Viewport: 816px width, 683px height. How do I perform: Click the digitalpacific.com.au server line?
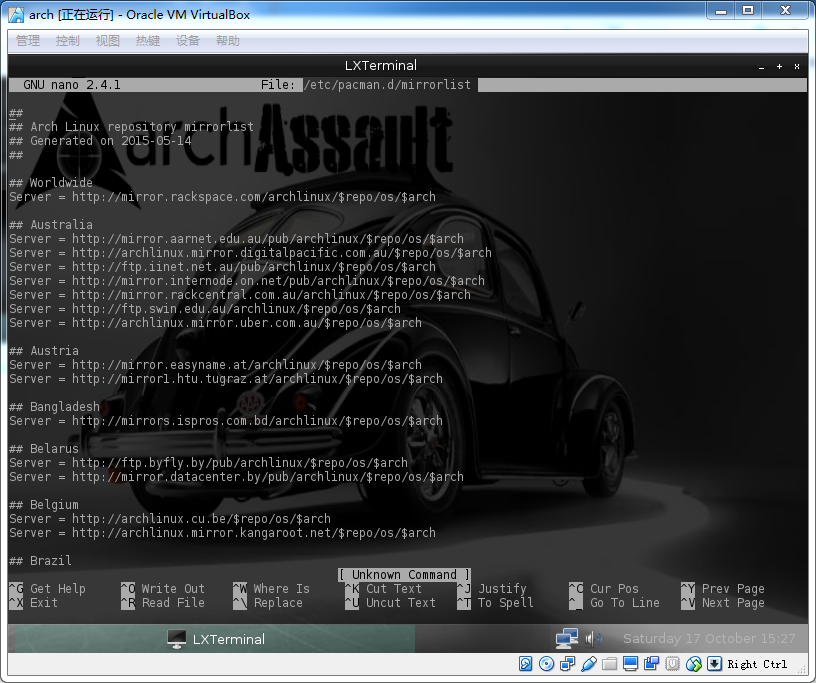(x=250, y=253)
